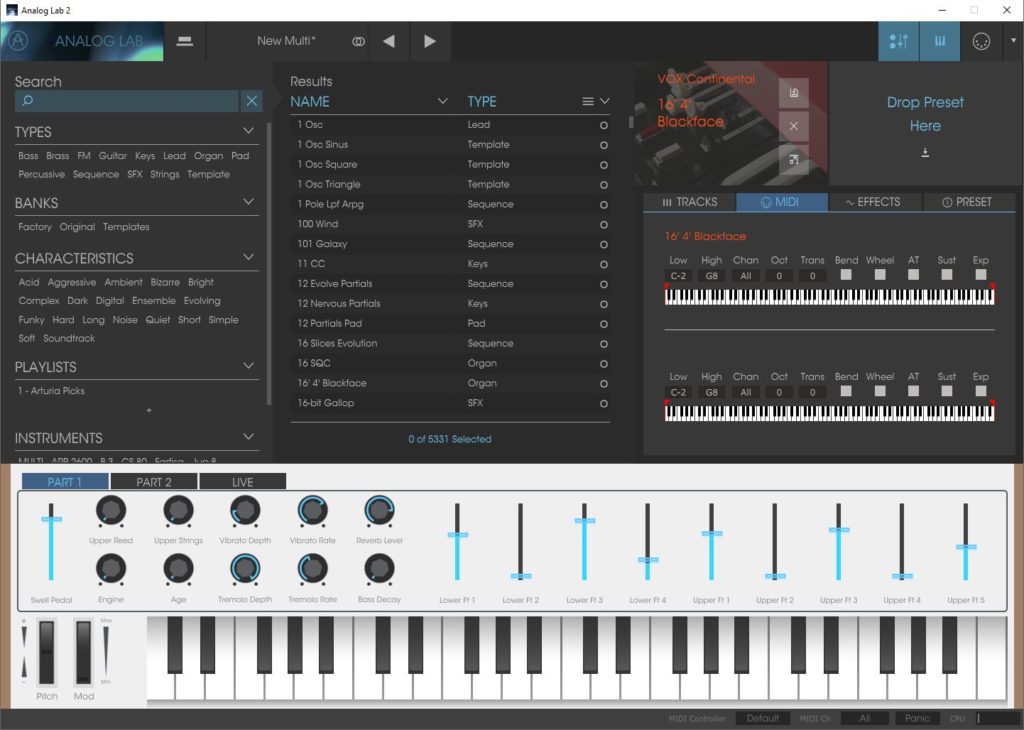Remove the 16' 4' Blackface part
The image size is (1024, 730).
pos(793,126)
